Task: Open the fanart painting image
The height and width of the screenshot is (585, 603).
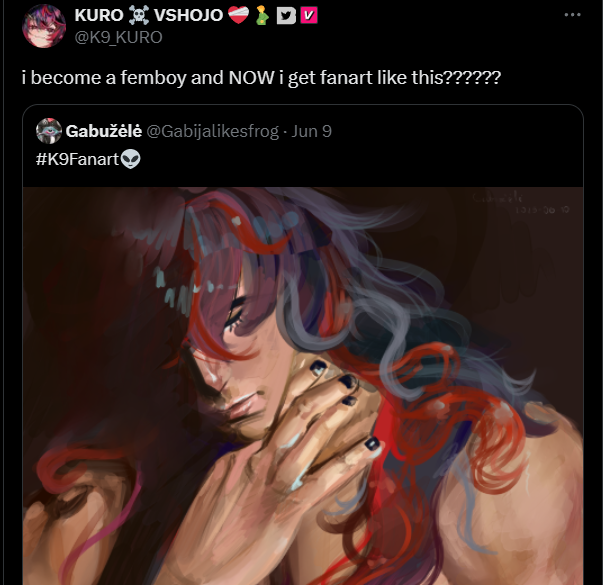Action: [303, 386]
